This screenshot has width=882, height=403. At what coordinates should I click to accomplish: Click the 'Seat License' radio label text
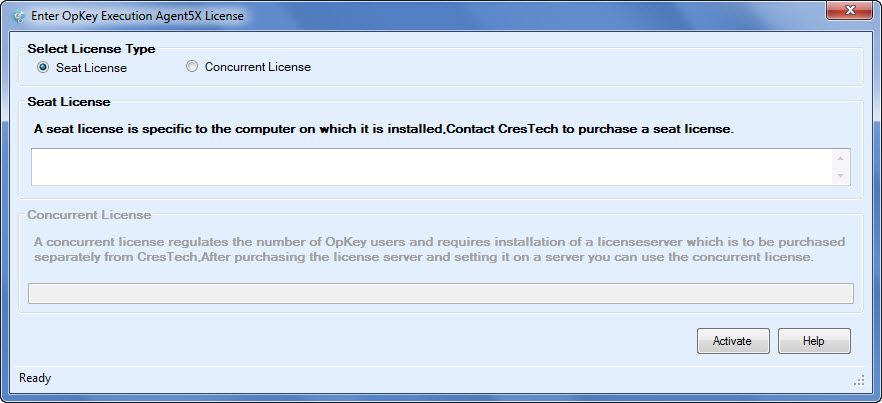tap(91, 68)
